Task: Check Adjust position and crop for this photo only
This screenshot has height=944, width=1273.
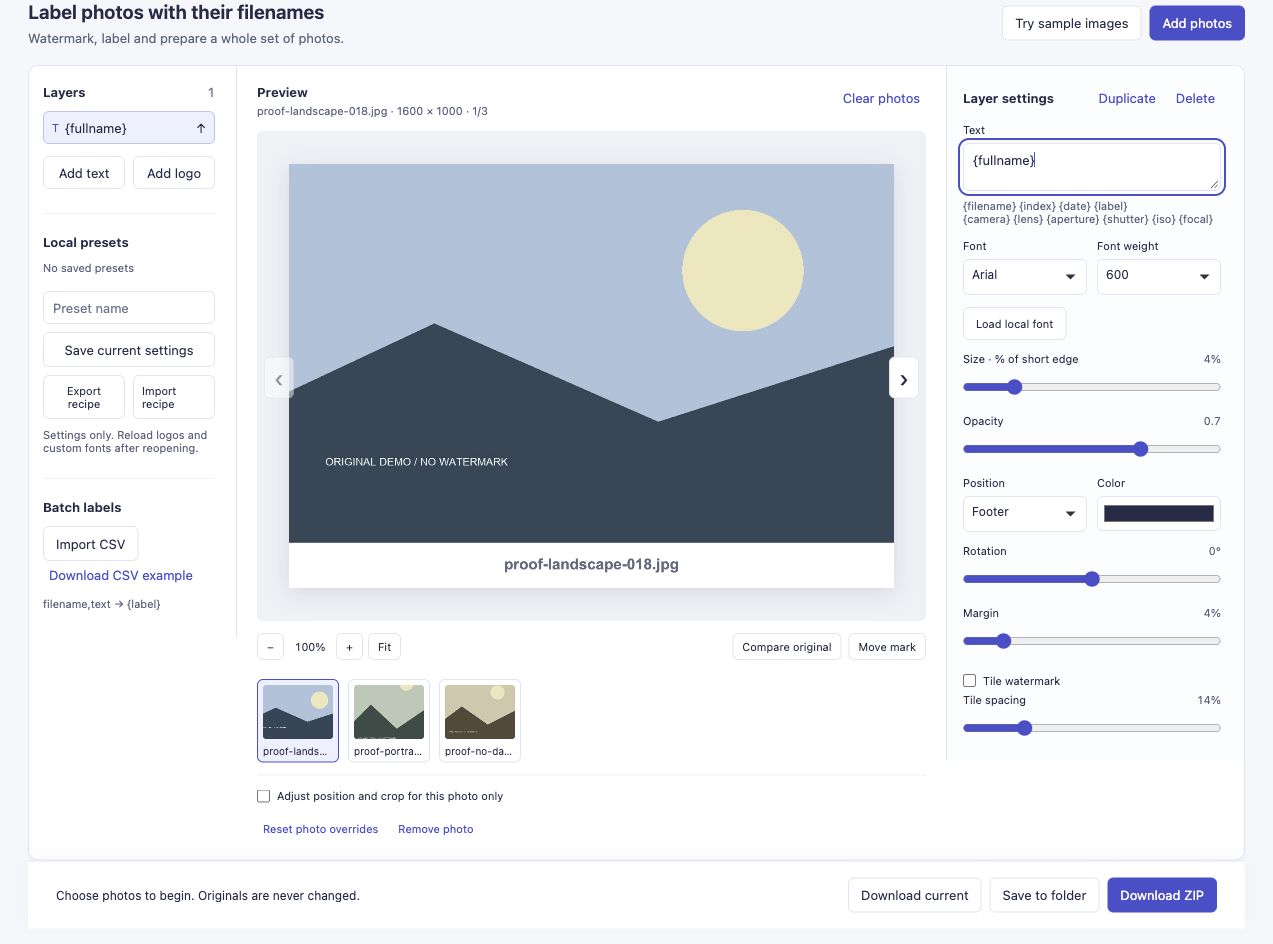Action: (264, 796)
